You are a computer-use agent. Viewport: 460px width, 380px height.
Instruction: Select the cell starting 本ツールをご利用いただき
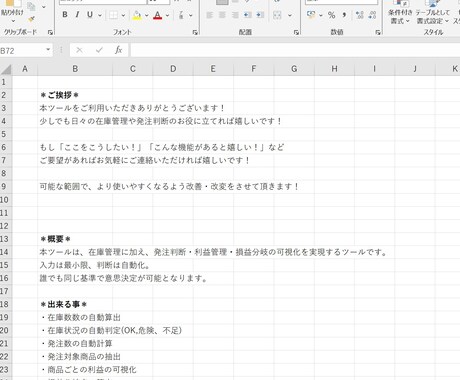click(75, 108)
